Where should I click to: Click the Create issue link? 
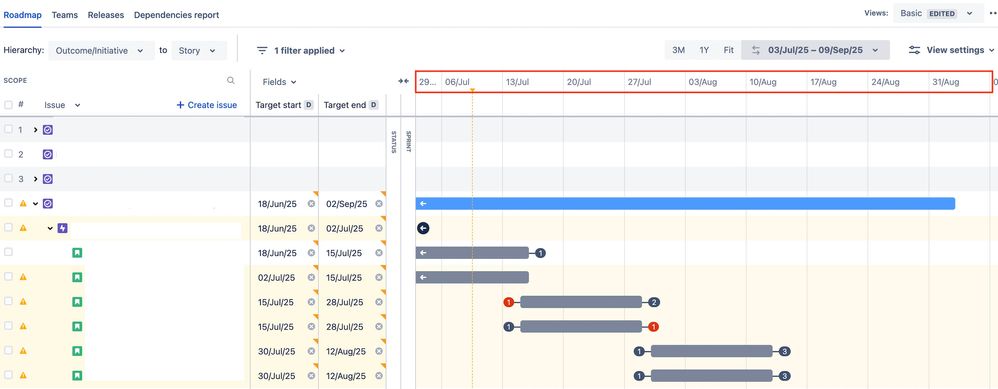tap(207, 105)
